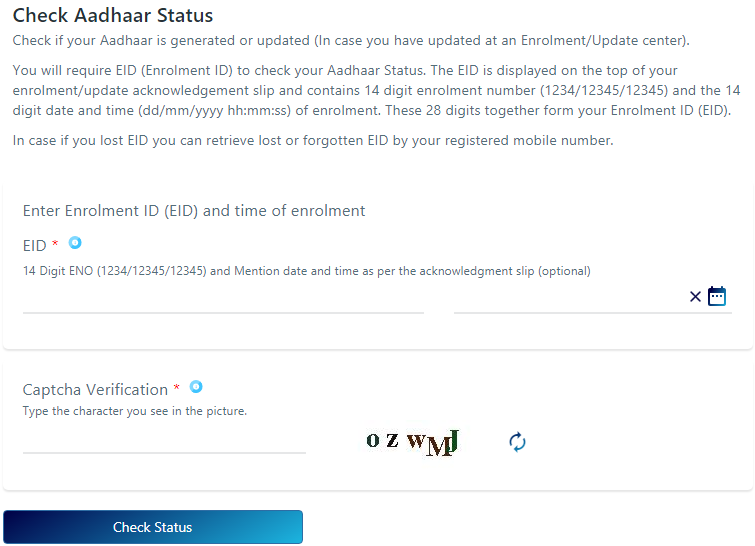
Task: Click the Enter Enrolment ID section heading
Action: pyautogui.click(x=194, y=211)
